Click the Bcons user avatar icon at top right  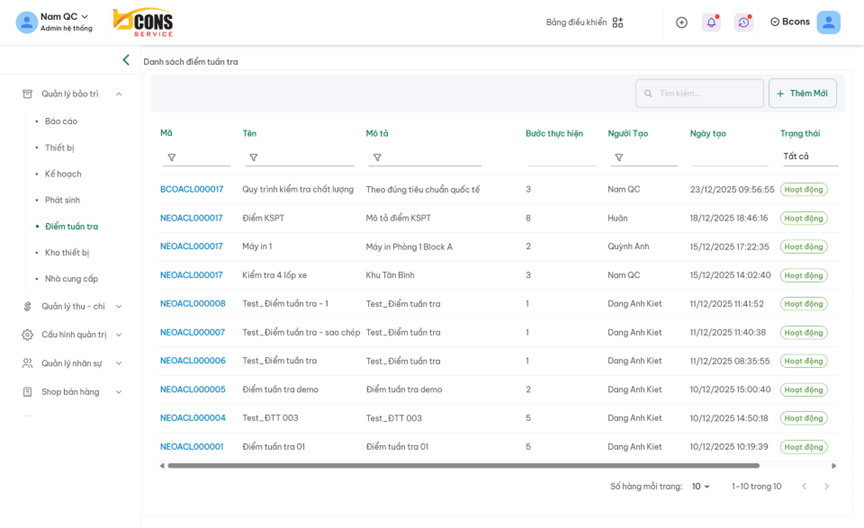828,22
